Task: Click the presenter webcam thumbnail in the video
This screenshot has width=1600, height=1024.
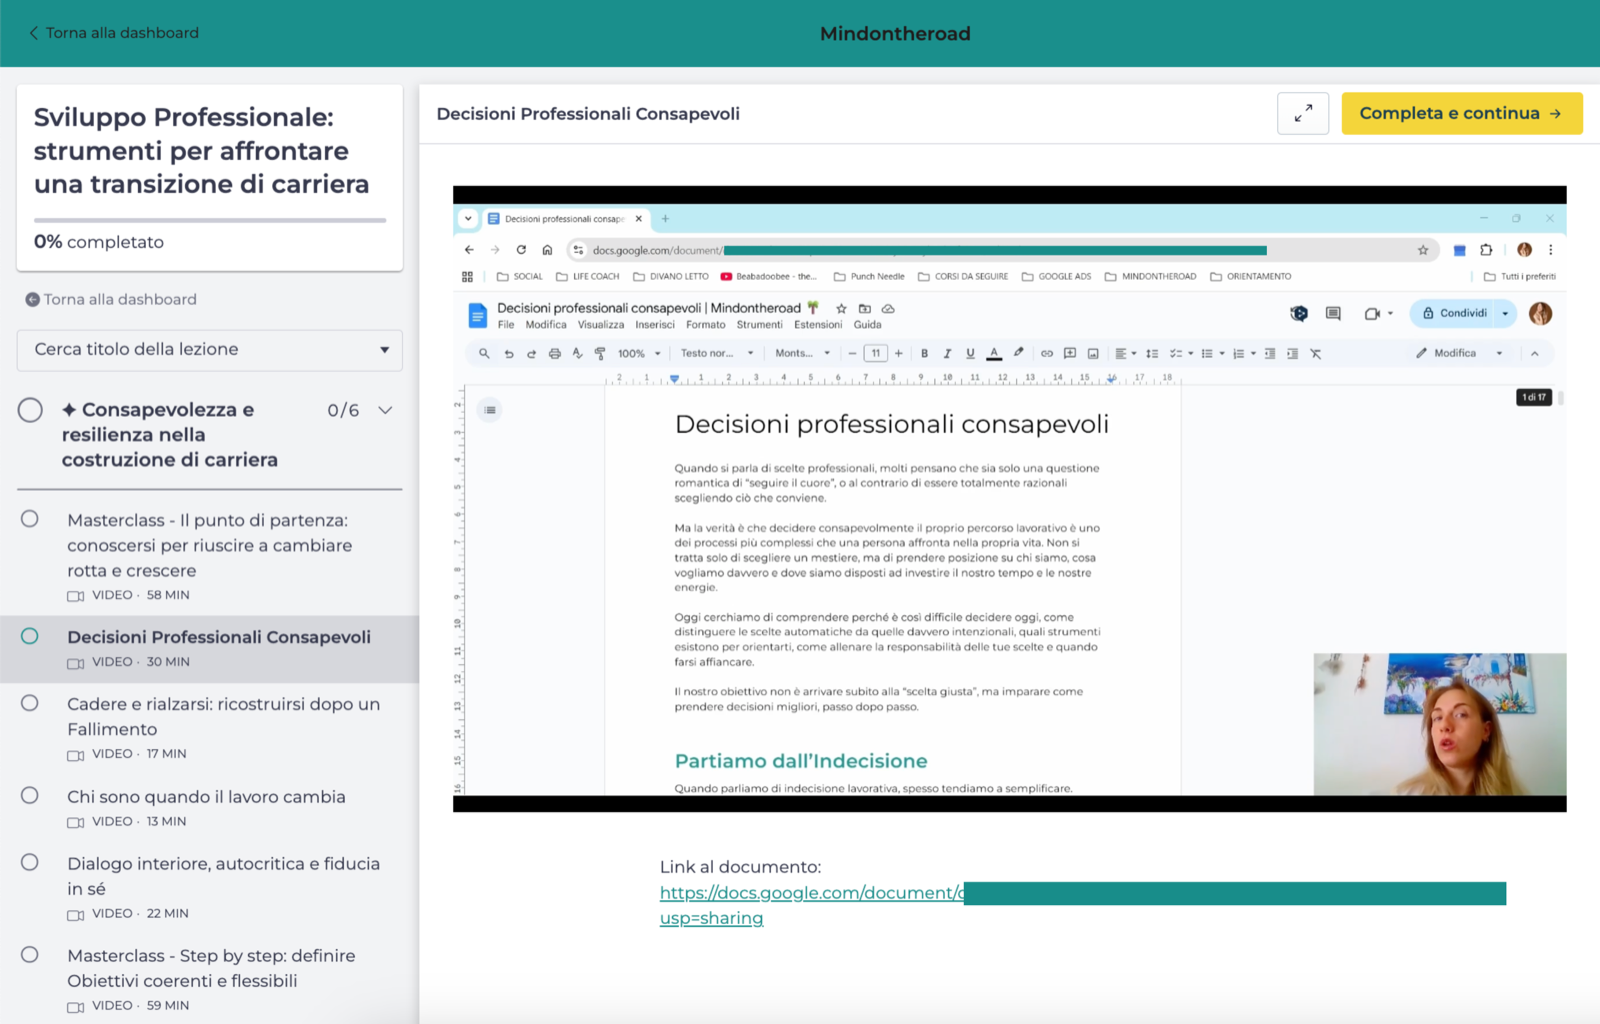Action: [1440, 724]
